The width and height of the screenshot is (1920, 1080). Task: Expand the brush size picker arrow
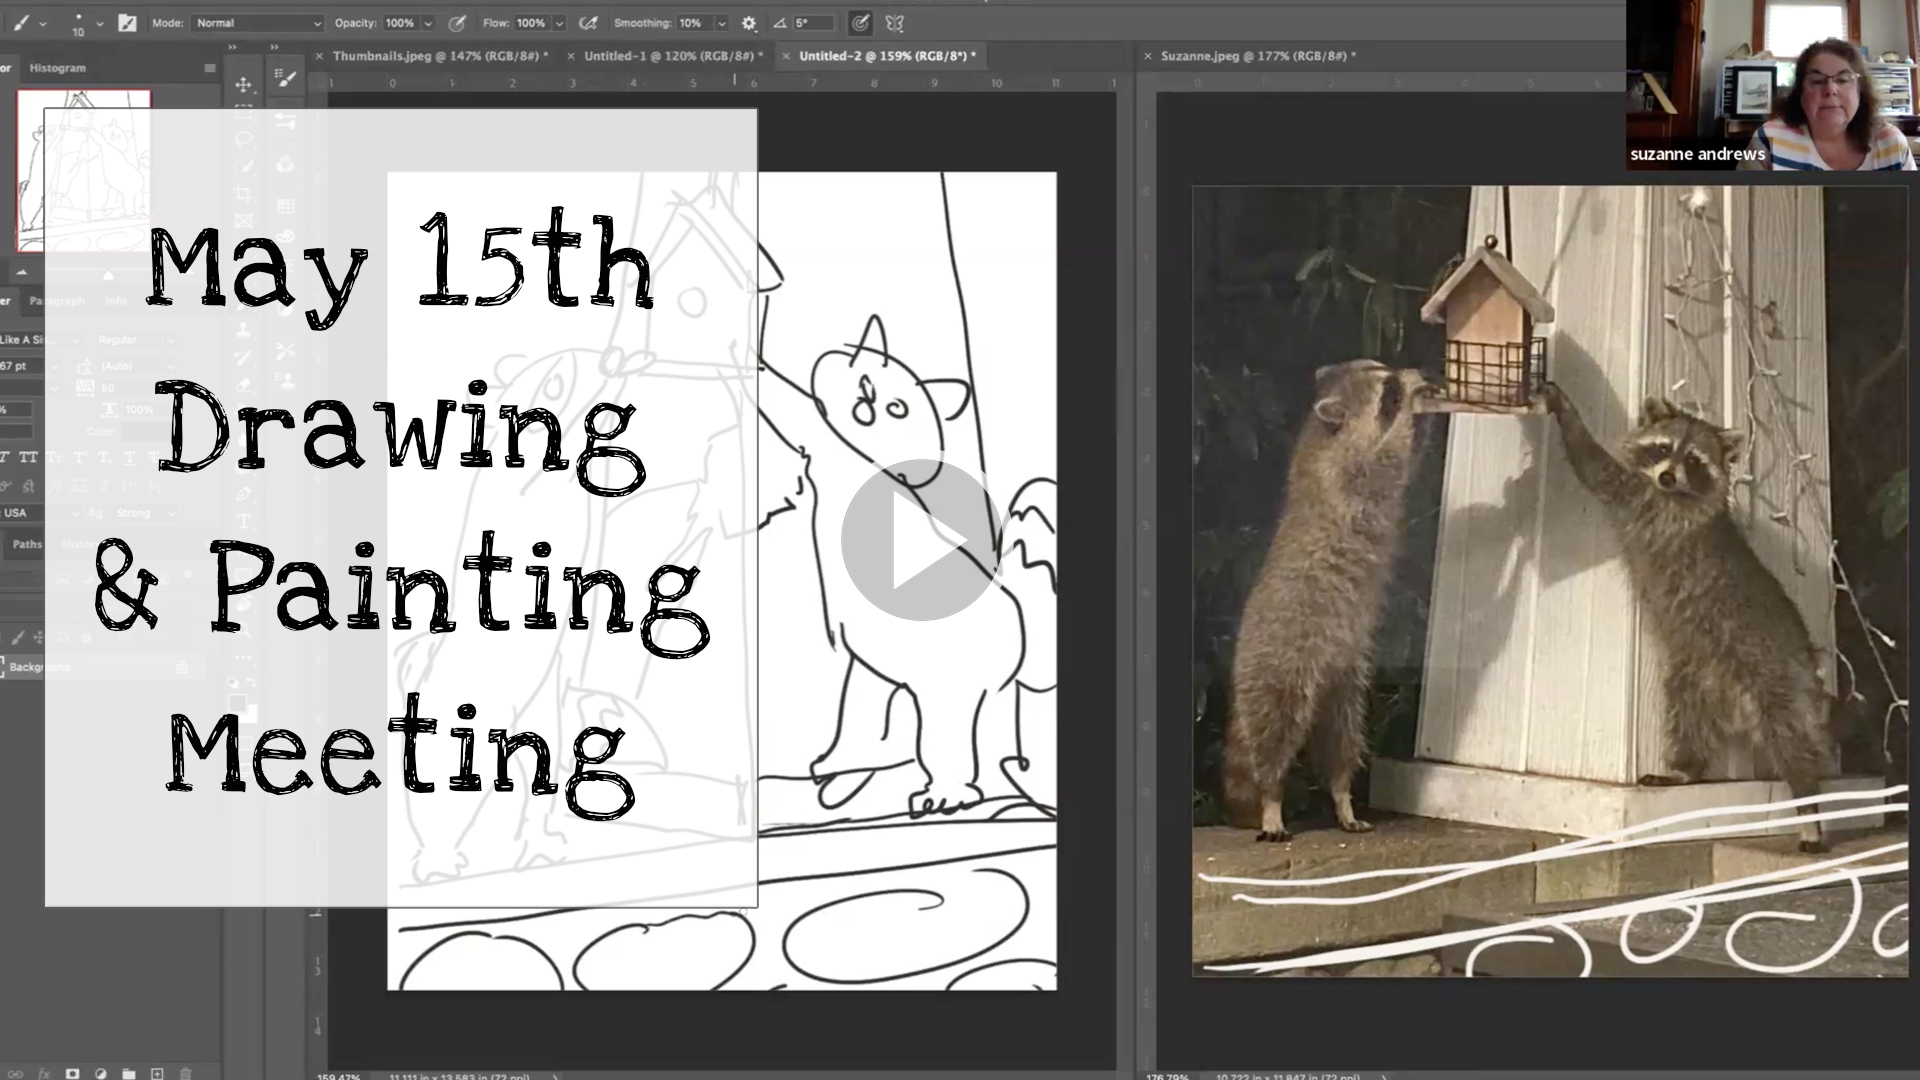[x=99, y=23]
